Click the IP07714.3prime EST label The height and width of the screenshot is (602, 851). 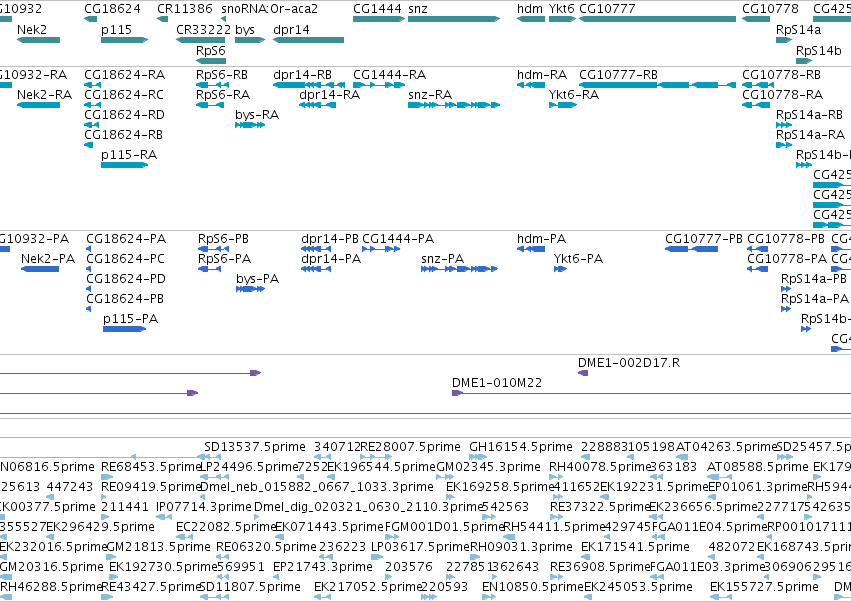(x=204, y=506)
